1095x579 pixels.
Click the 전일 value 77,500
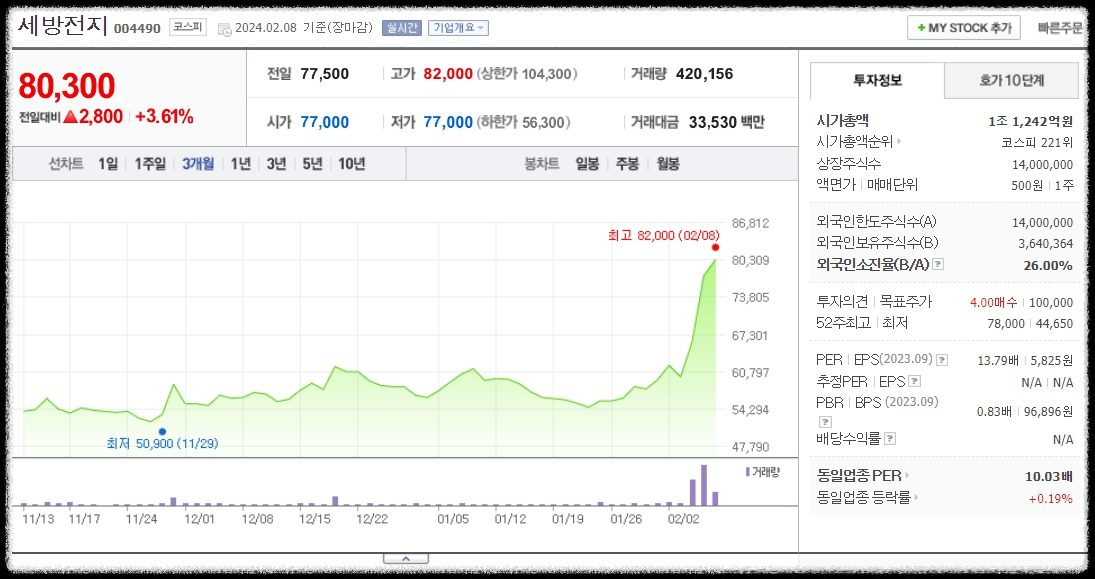pyautogui.click(x=325, y=74)
